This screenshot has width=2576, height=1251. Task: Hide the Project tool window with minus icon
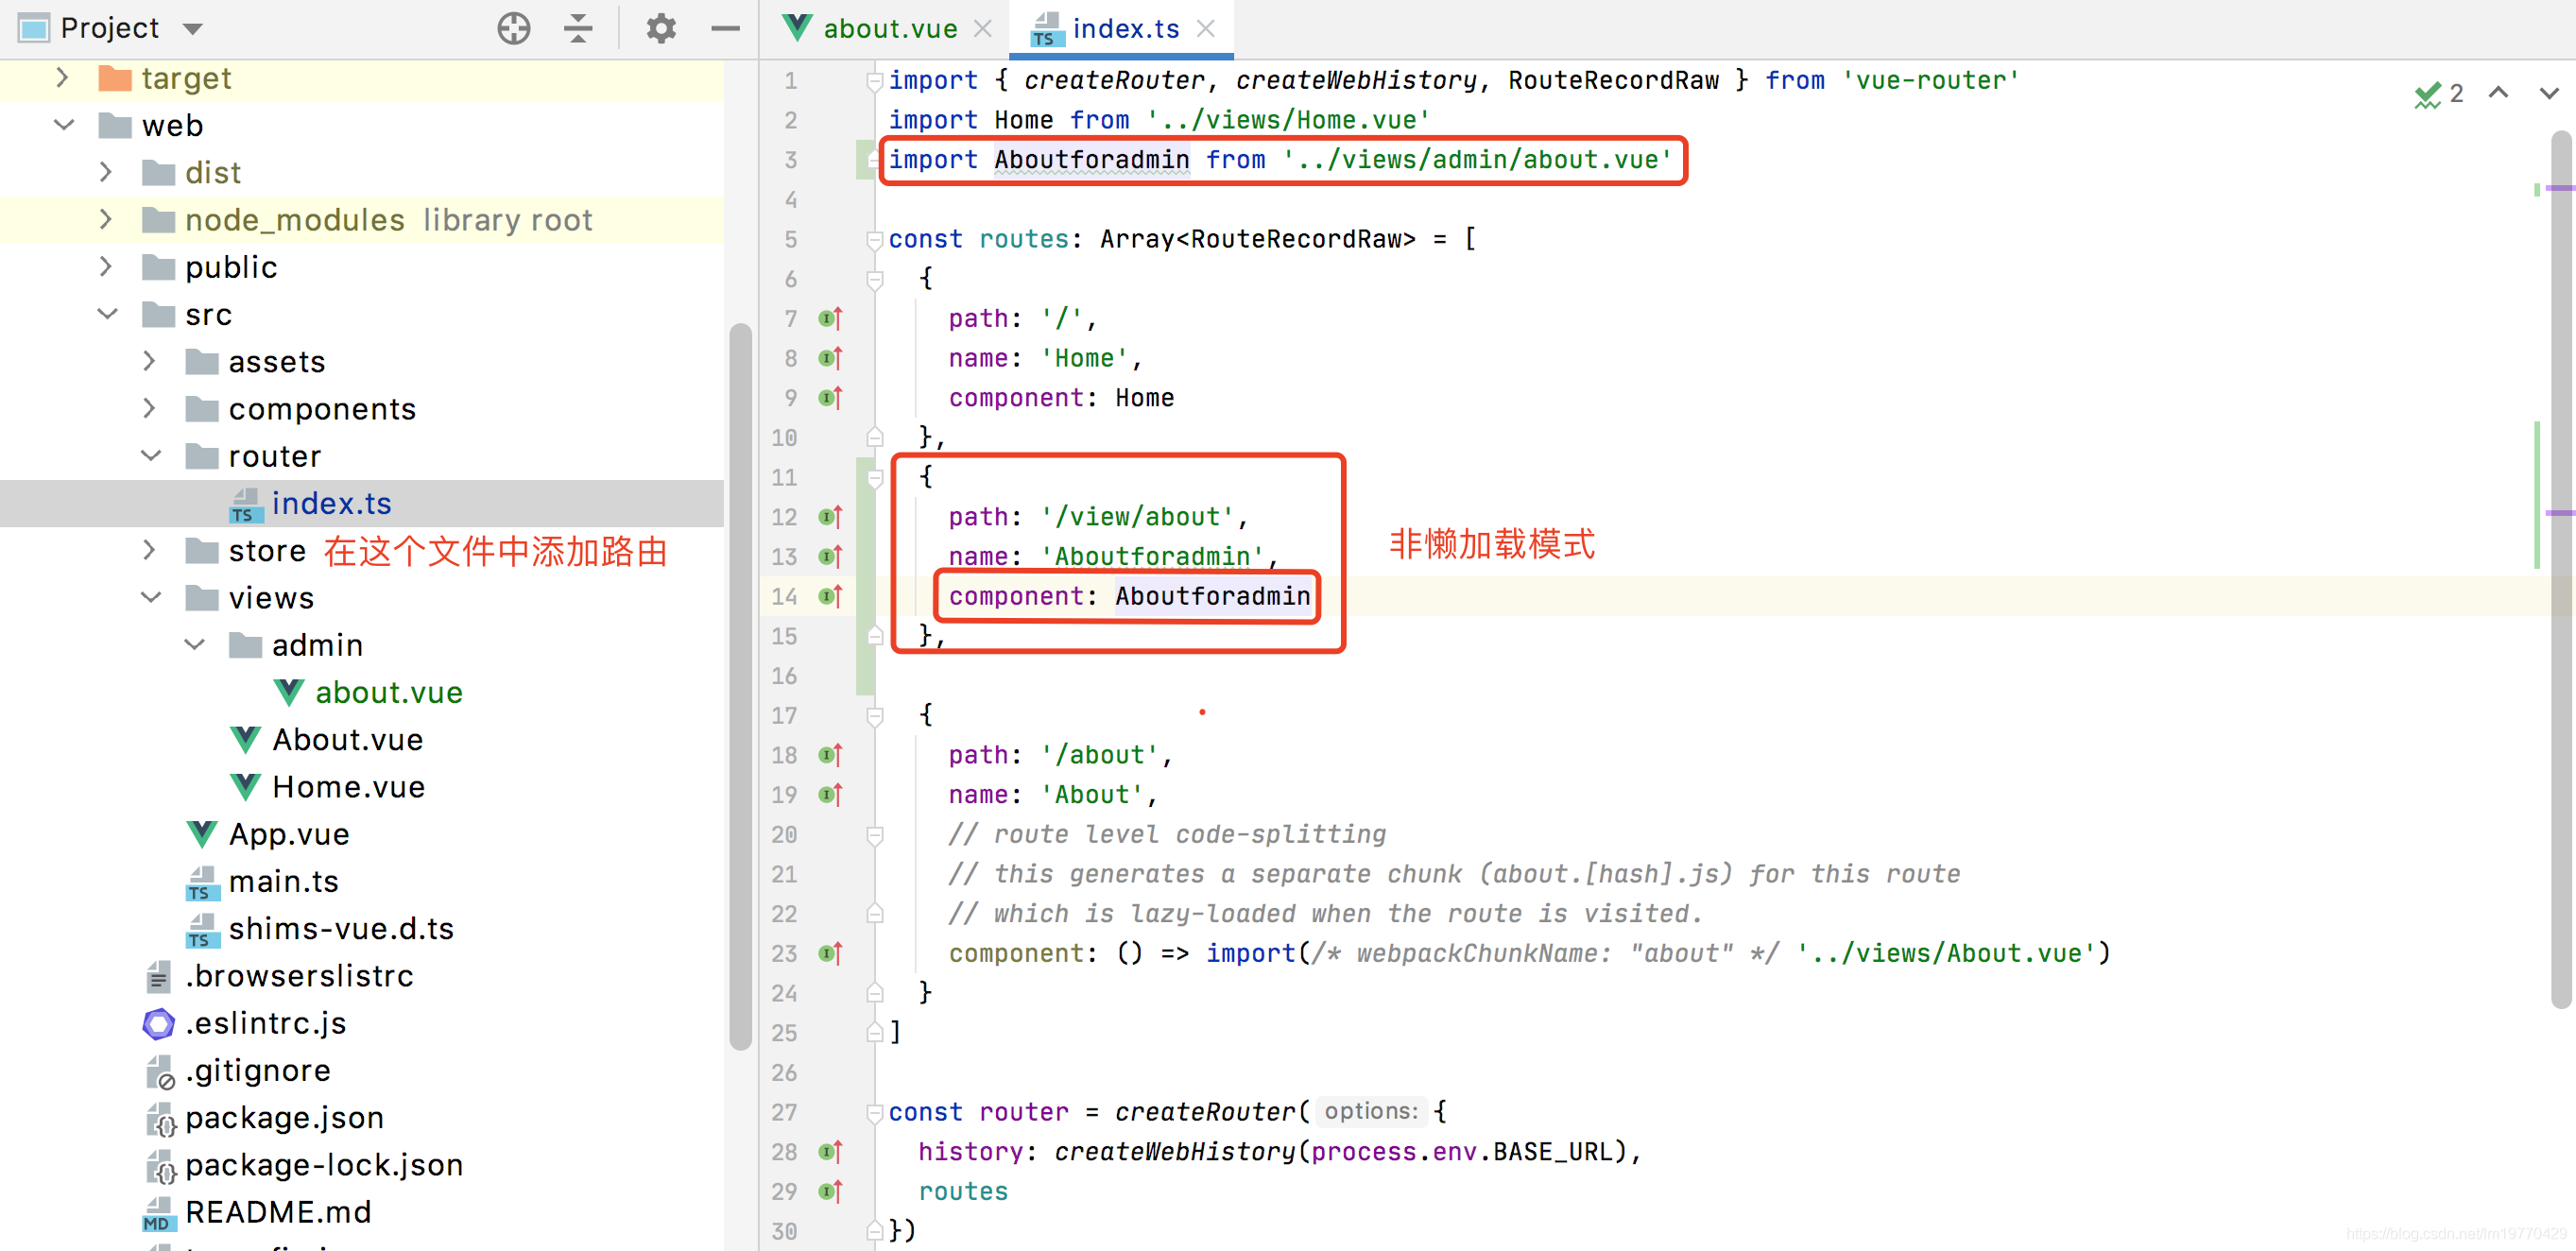[725, 28]
